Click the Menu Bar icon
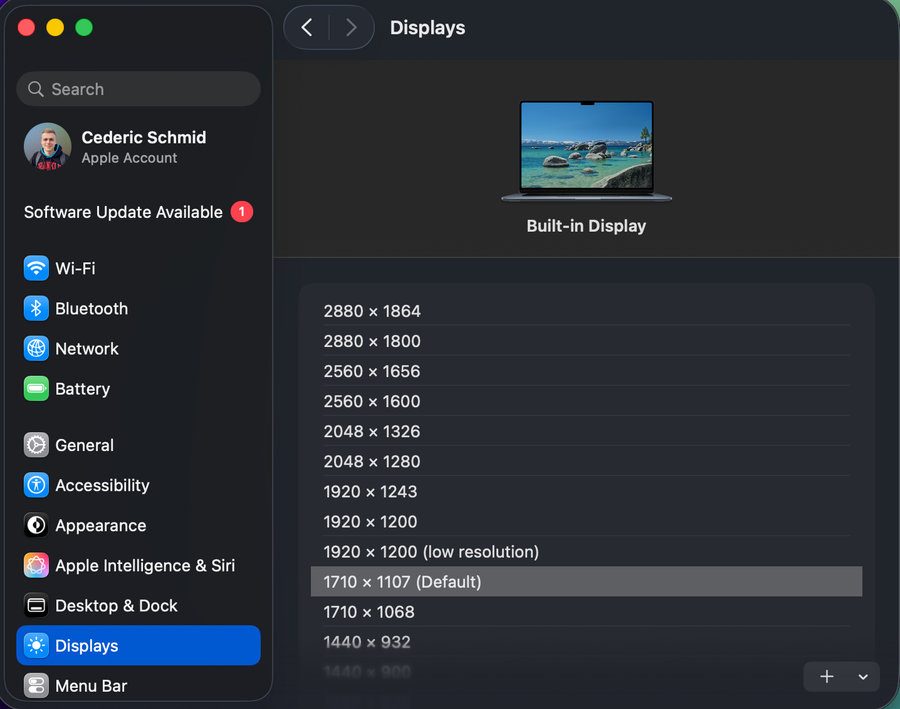900x709 pixels. click(x=36, y=685)
